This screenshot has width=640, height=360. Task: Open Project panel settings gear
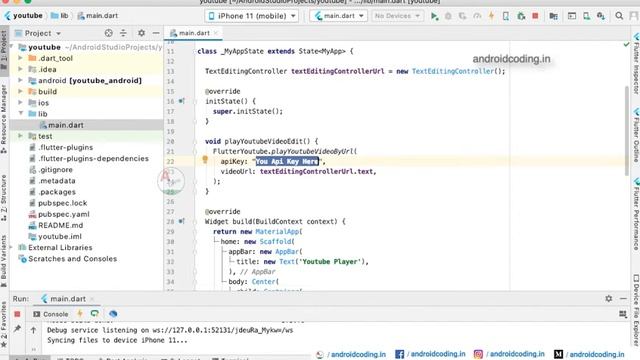coord(141,33)
